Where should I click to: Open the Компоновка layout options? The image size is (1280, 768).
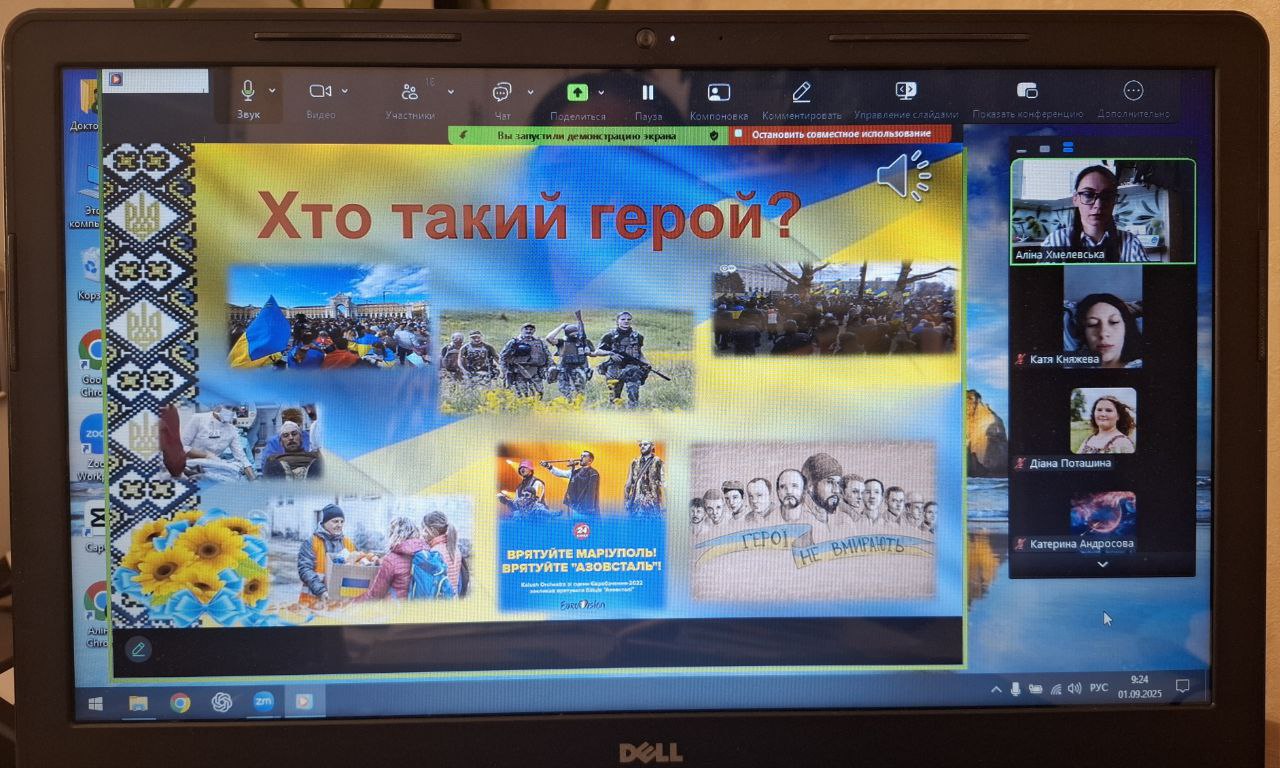(x=718, y=92)
